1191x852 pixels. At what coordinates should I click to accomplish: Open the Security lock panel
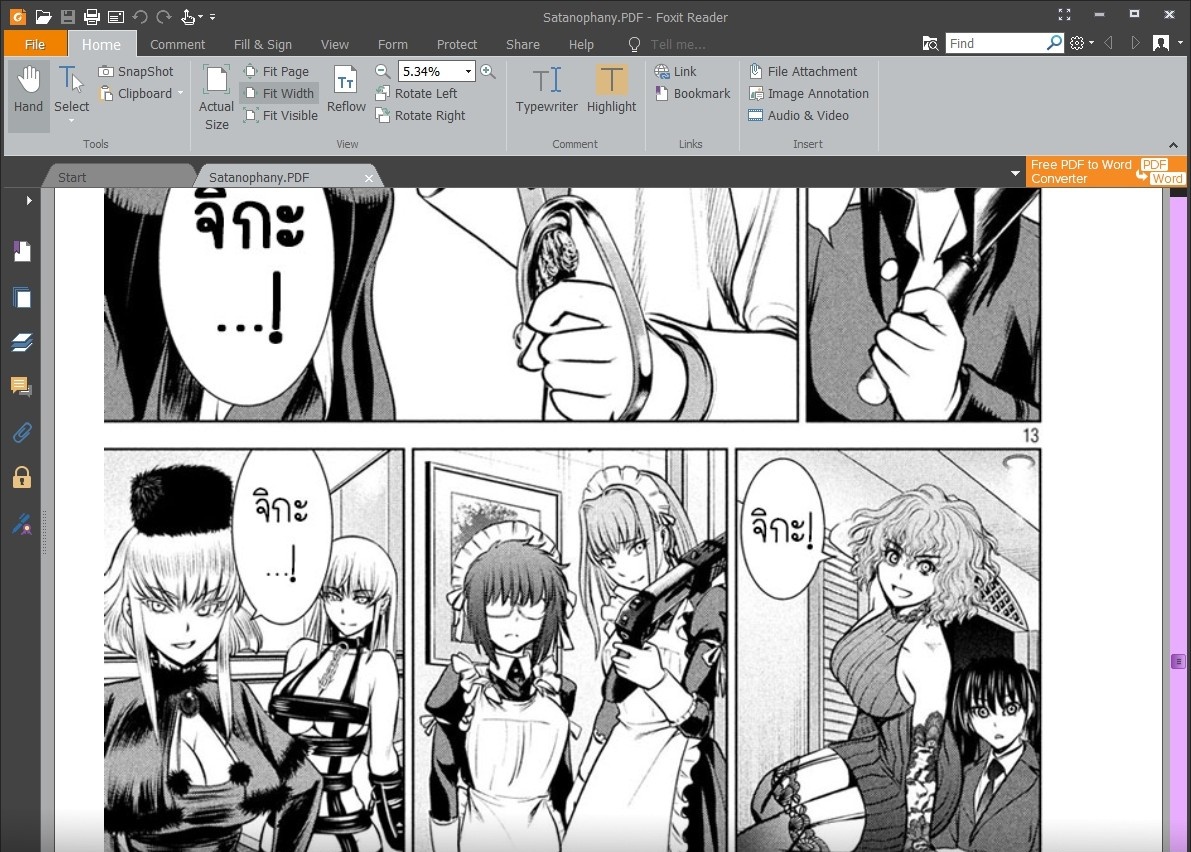pyautogui.click(x=22, y=478)
